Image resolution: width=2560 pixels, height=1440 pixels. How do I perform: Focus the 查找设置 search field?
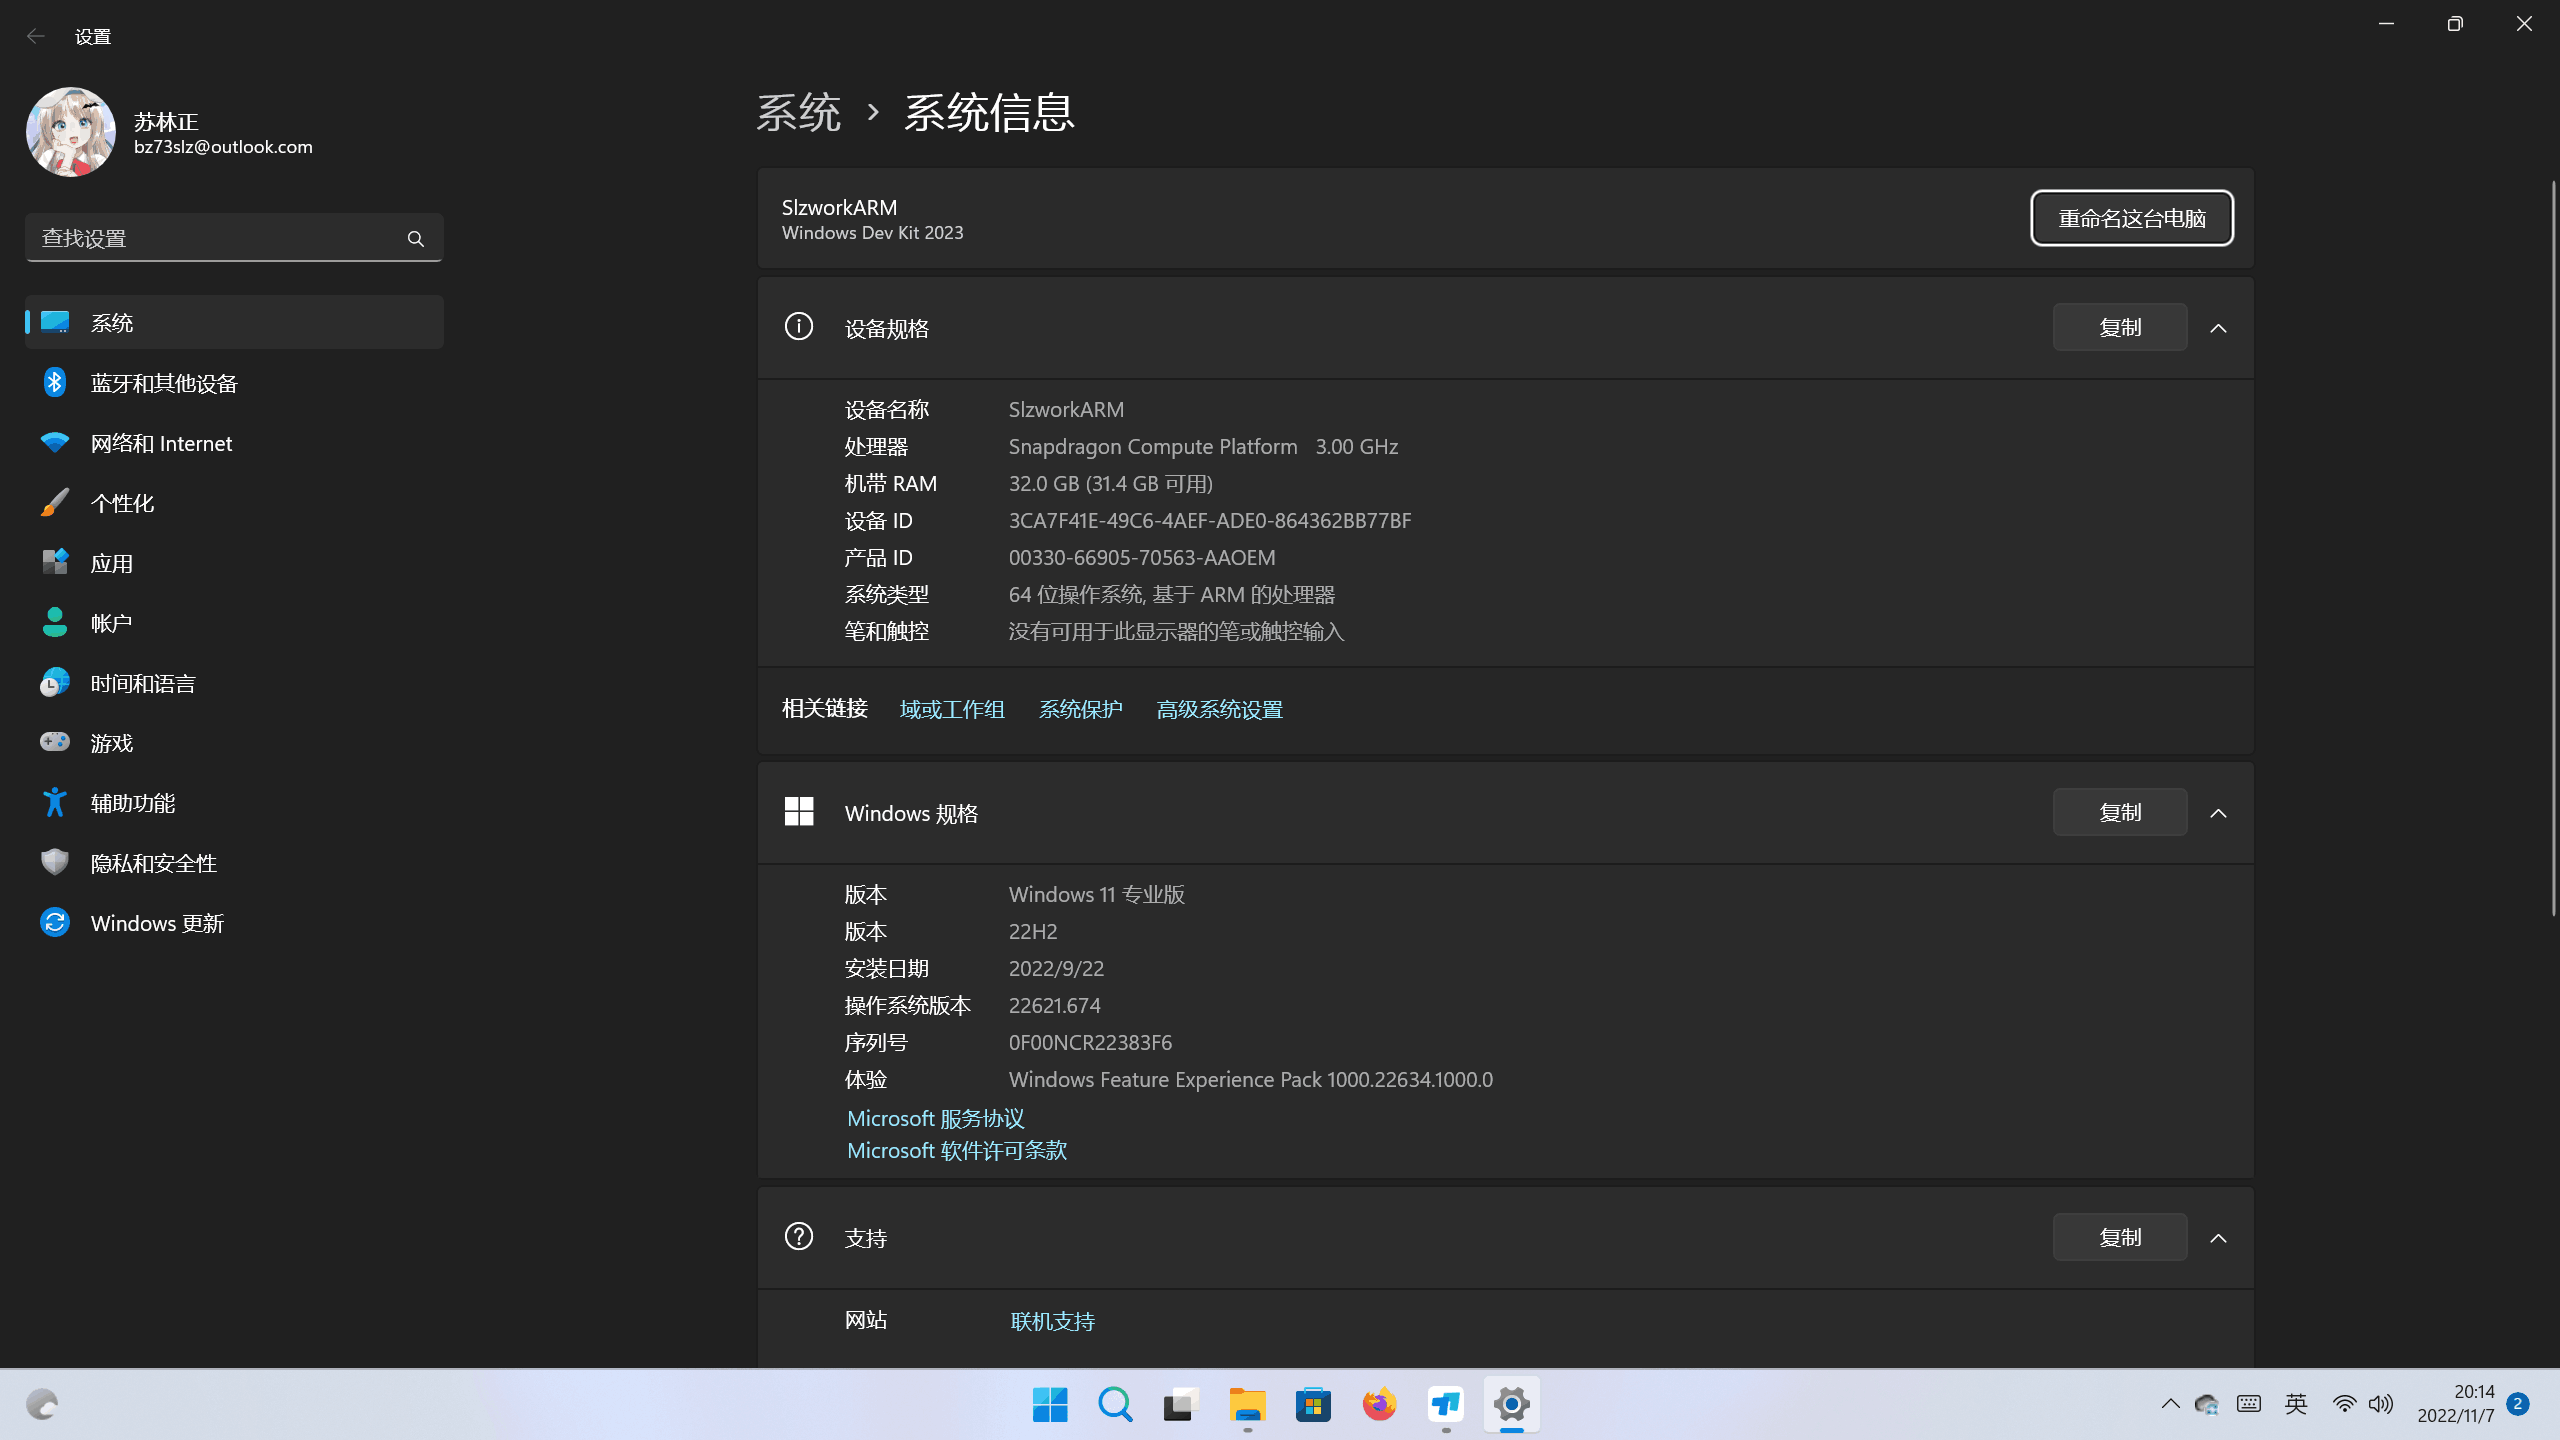coord(234,238)
